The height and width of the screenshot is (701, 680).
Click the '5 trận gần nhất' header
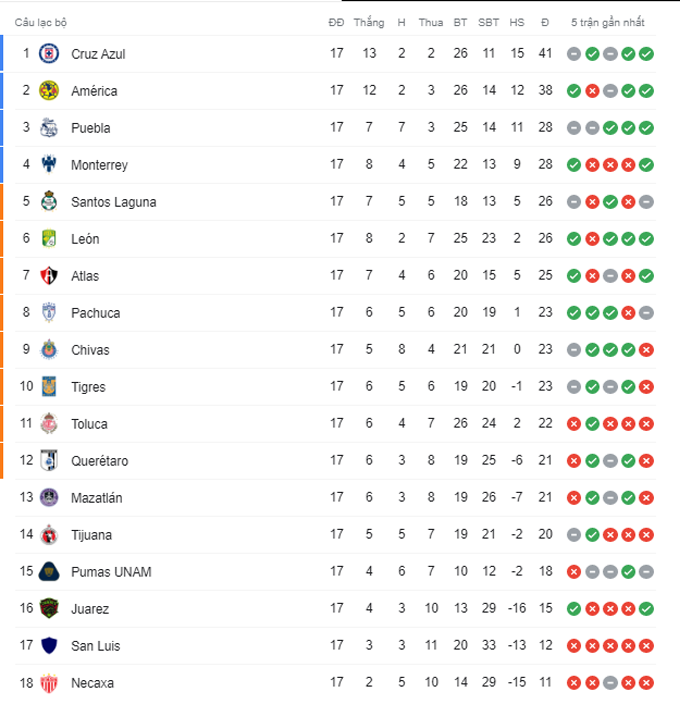point(608,22)
